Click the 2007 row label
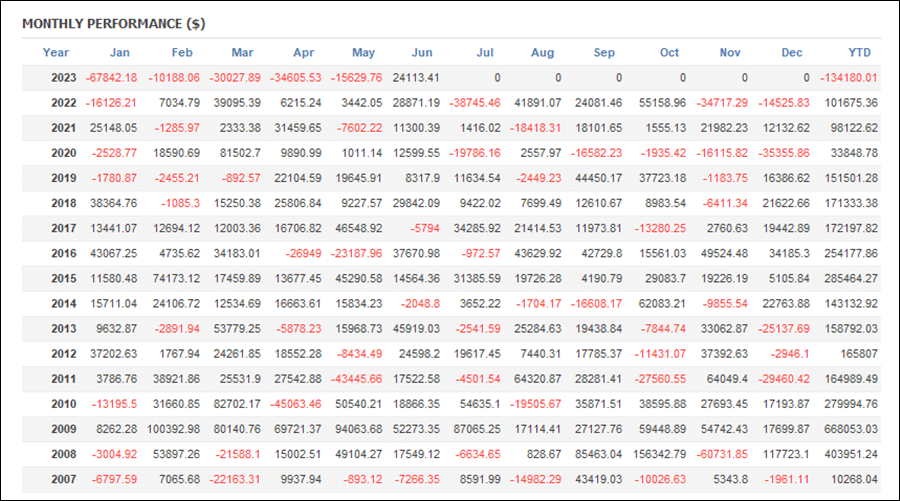 [64, 479]
